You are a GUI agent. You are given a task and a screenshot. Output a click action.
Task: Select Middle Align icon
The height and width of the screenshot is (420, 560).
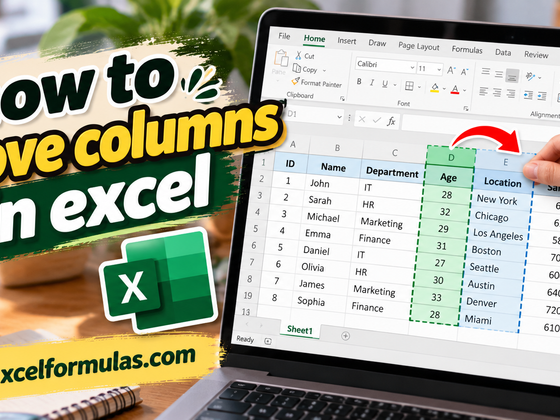coord(499,74)
